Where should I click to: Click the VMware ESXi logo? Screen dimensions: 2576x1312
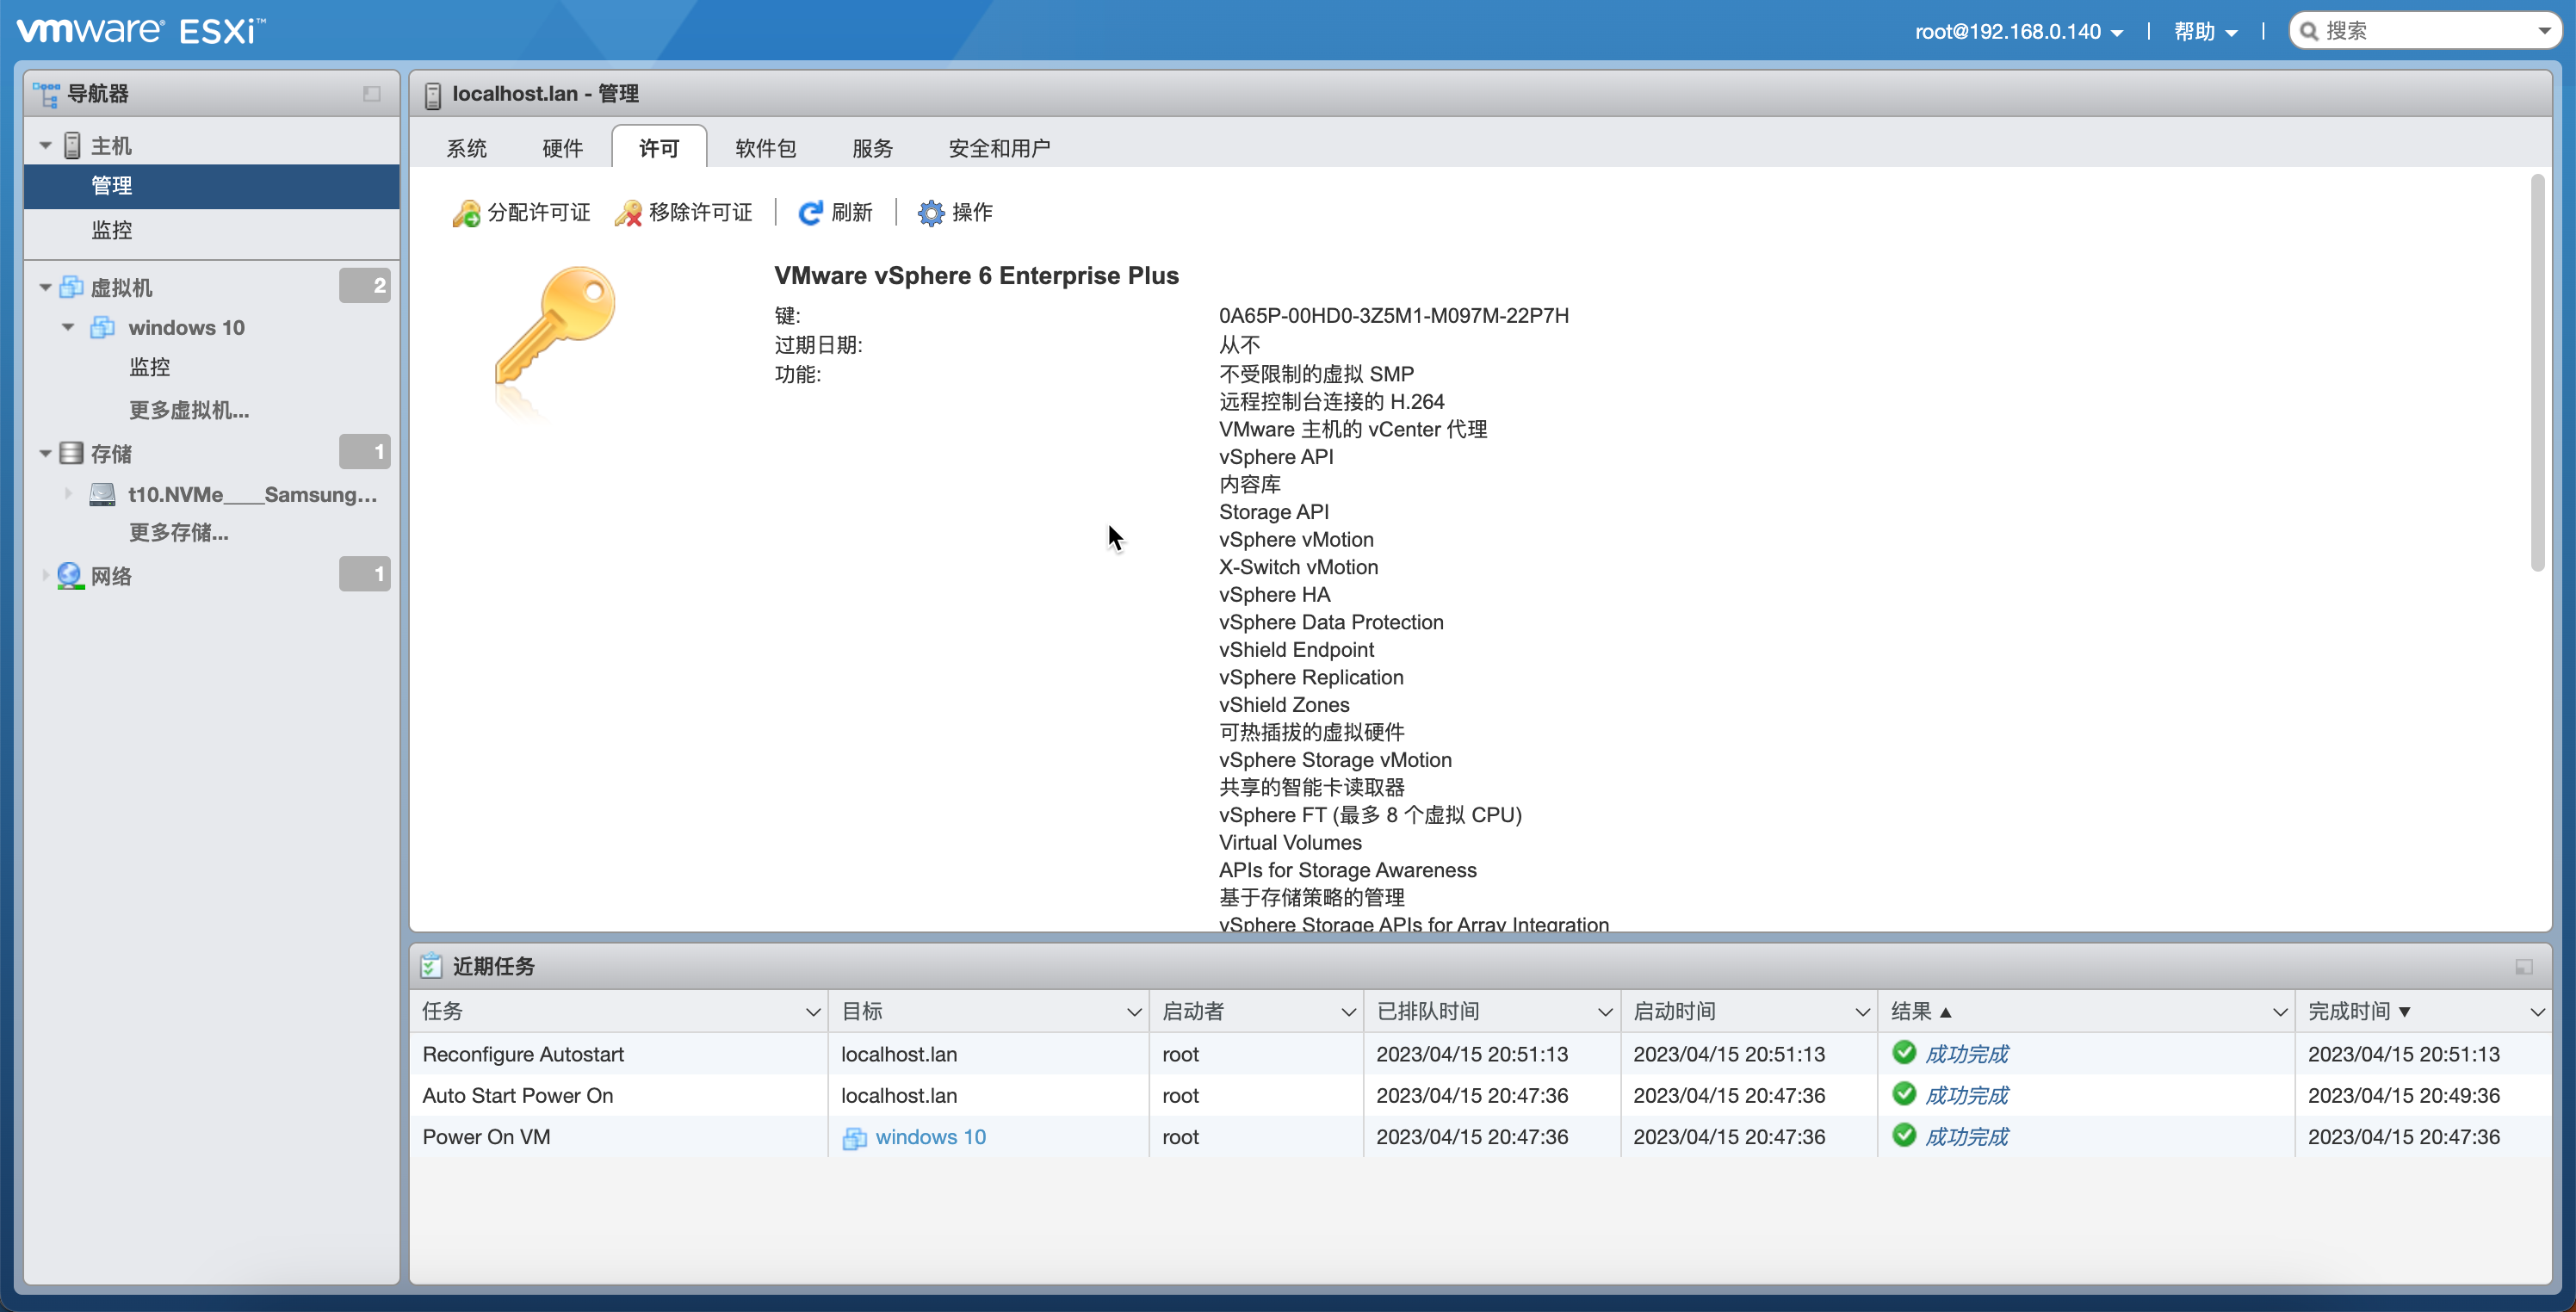140,31
